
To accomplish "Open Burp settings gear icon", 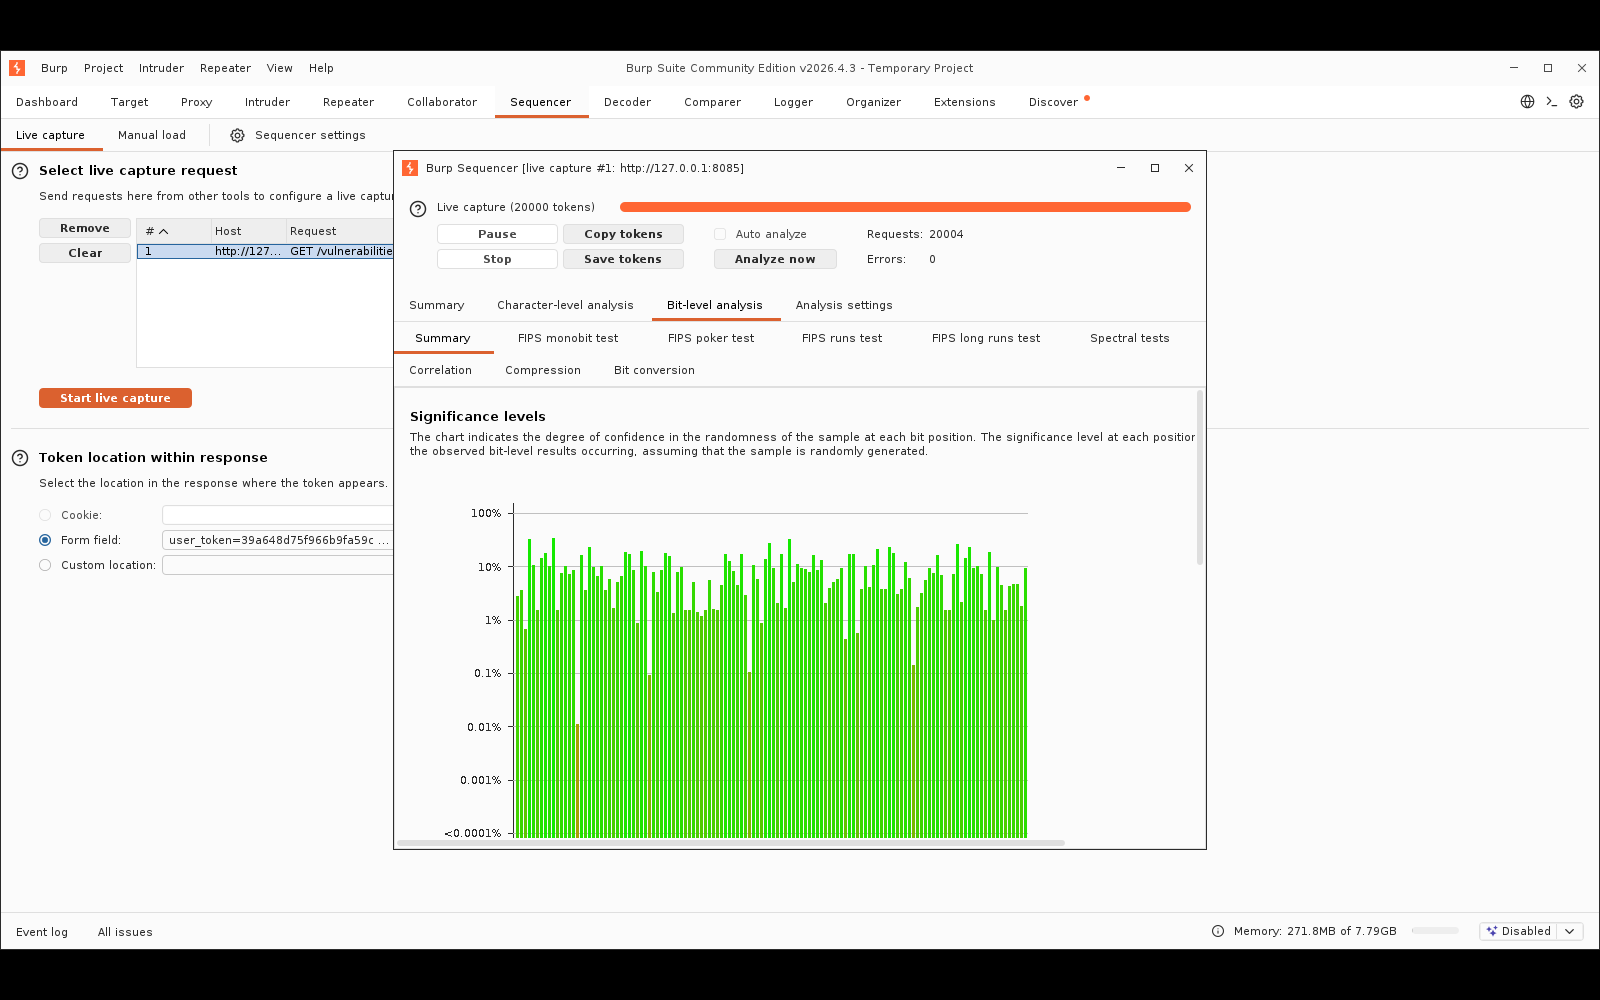I will point(1576,102).
